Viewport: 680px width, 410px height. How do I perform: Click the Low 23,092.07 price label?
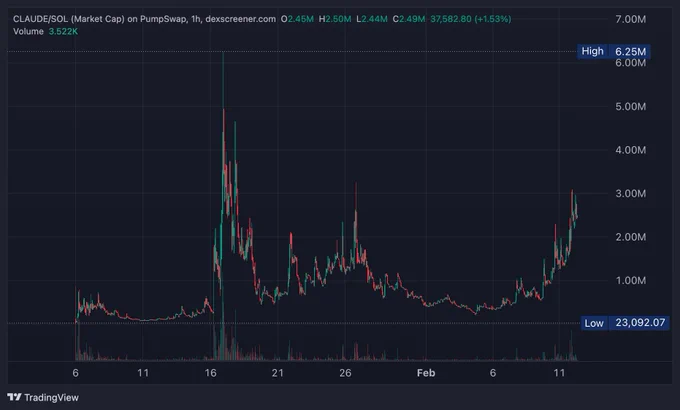pos(625,323)
